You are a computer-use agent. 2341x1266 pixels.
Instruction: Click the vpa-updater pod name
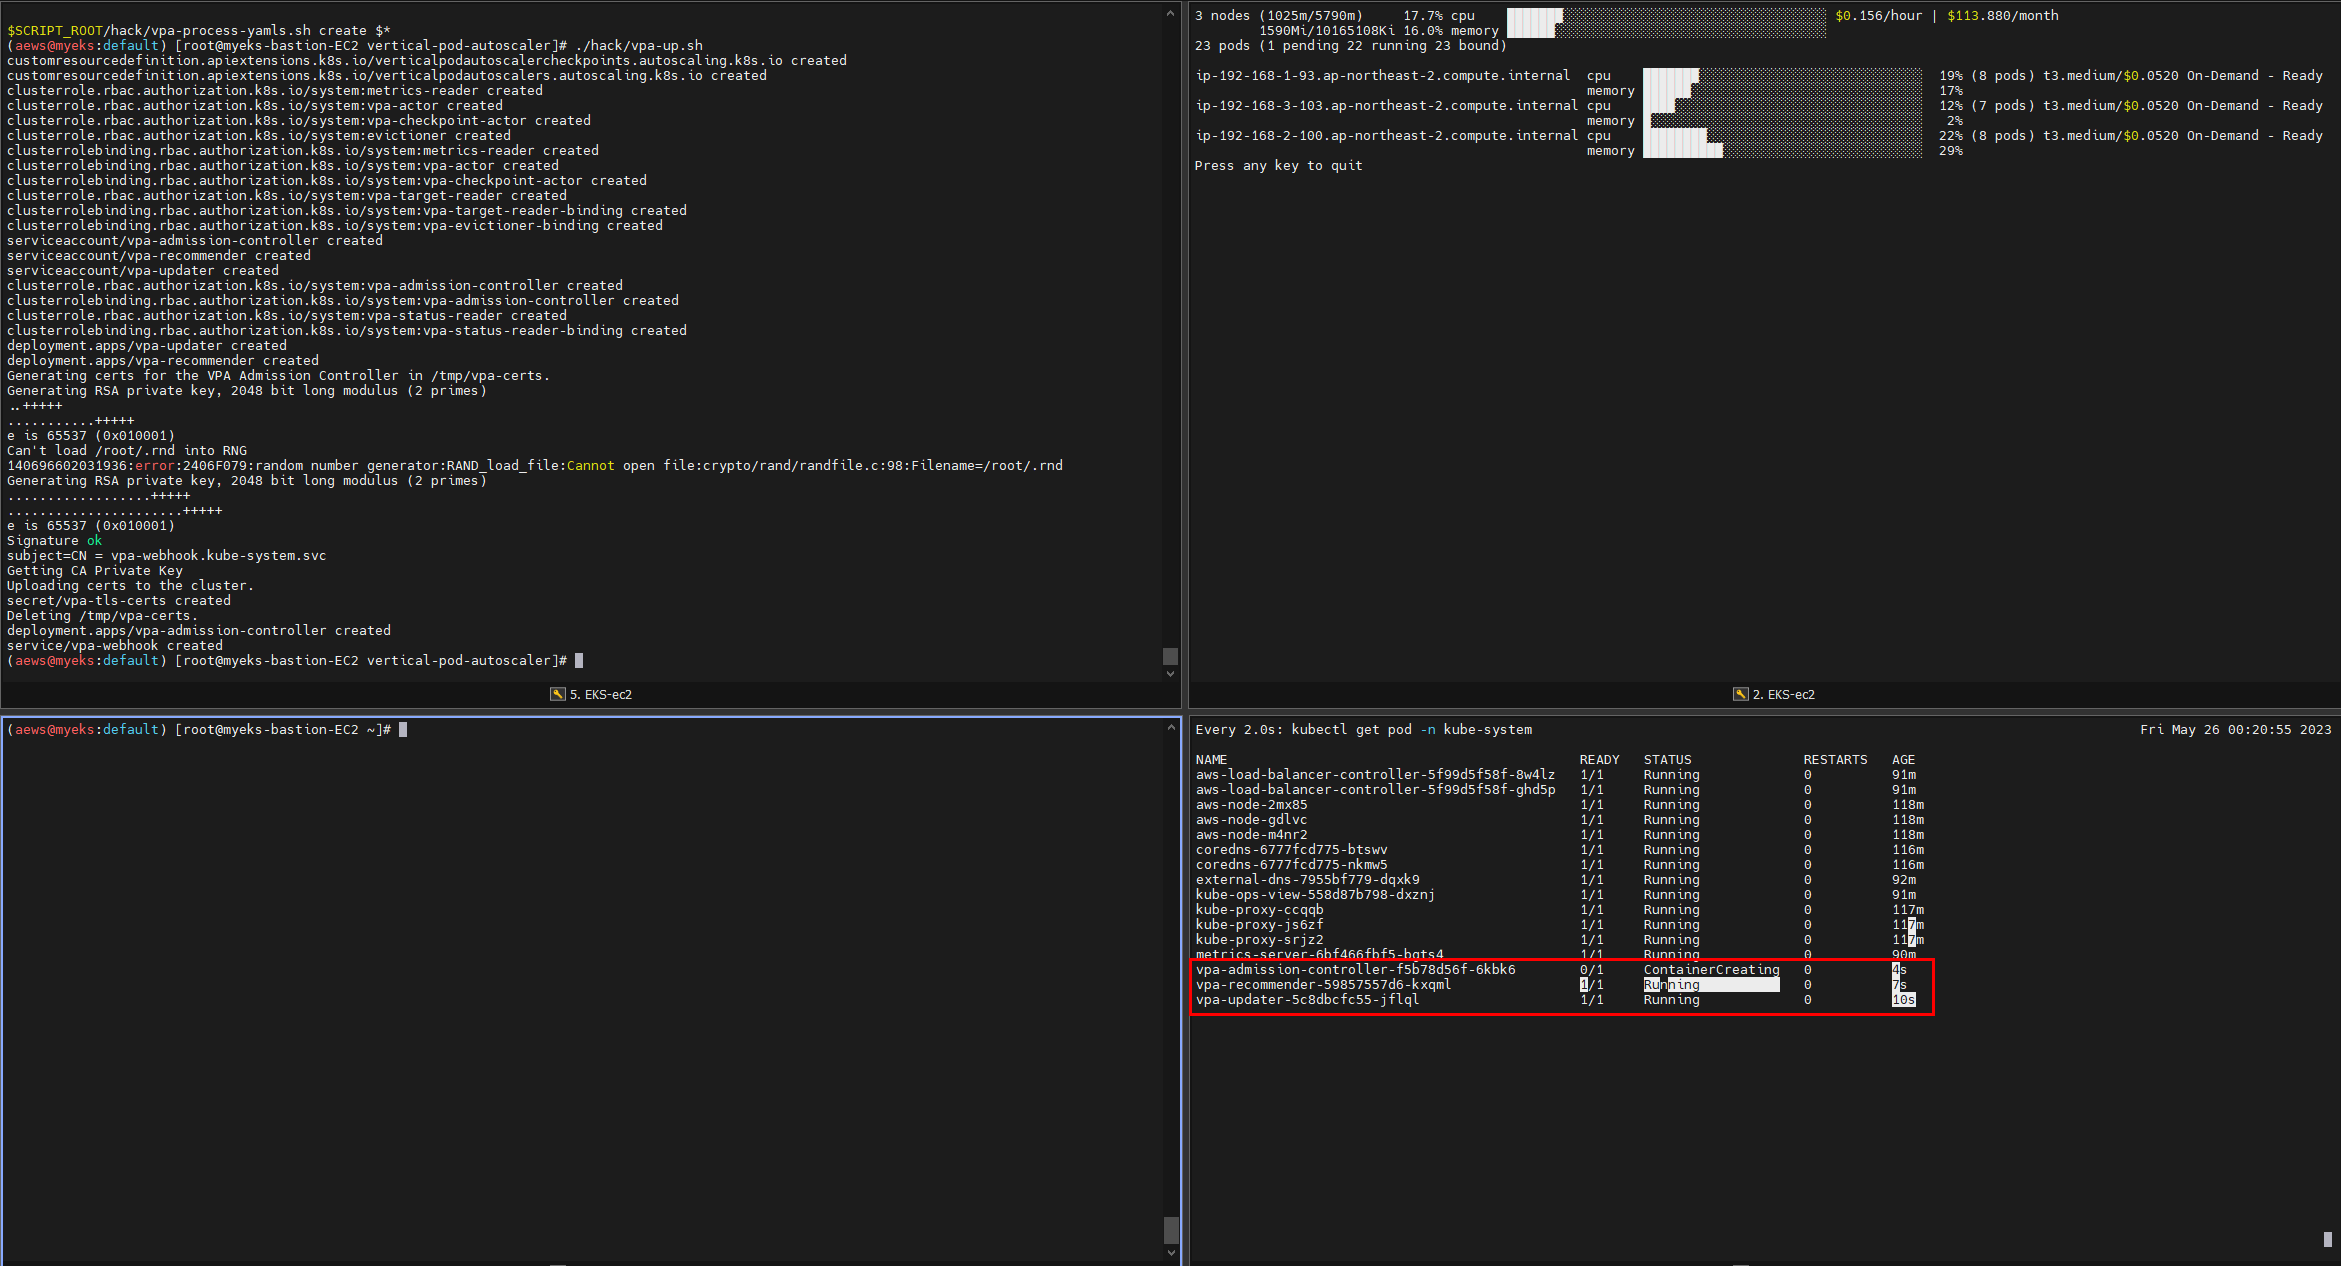click(x=1306, y=1000)
